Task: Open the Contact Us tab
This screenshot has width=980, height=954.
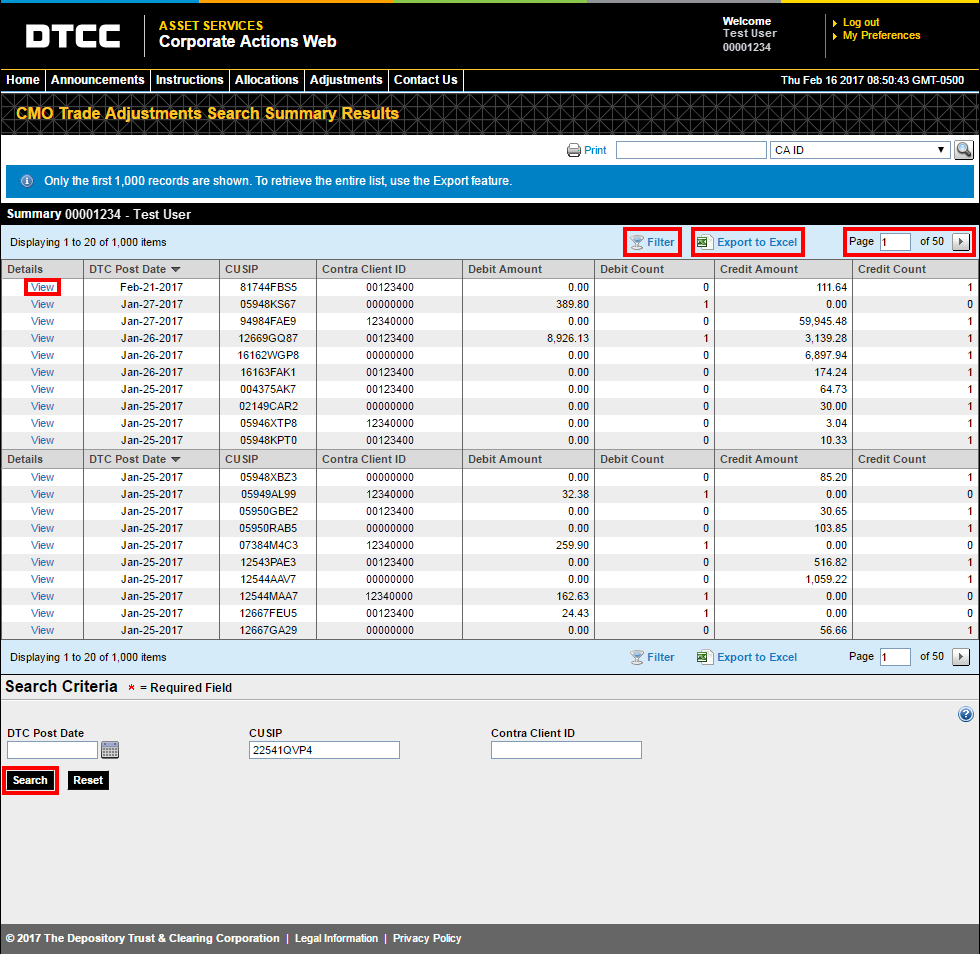Action: pyautogui.click(x=424, y=80)
